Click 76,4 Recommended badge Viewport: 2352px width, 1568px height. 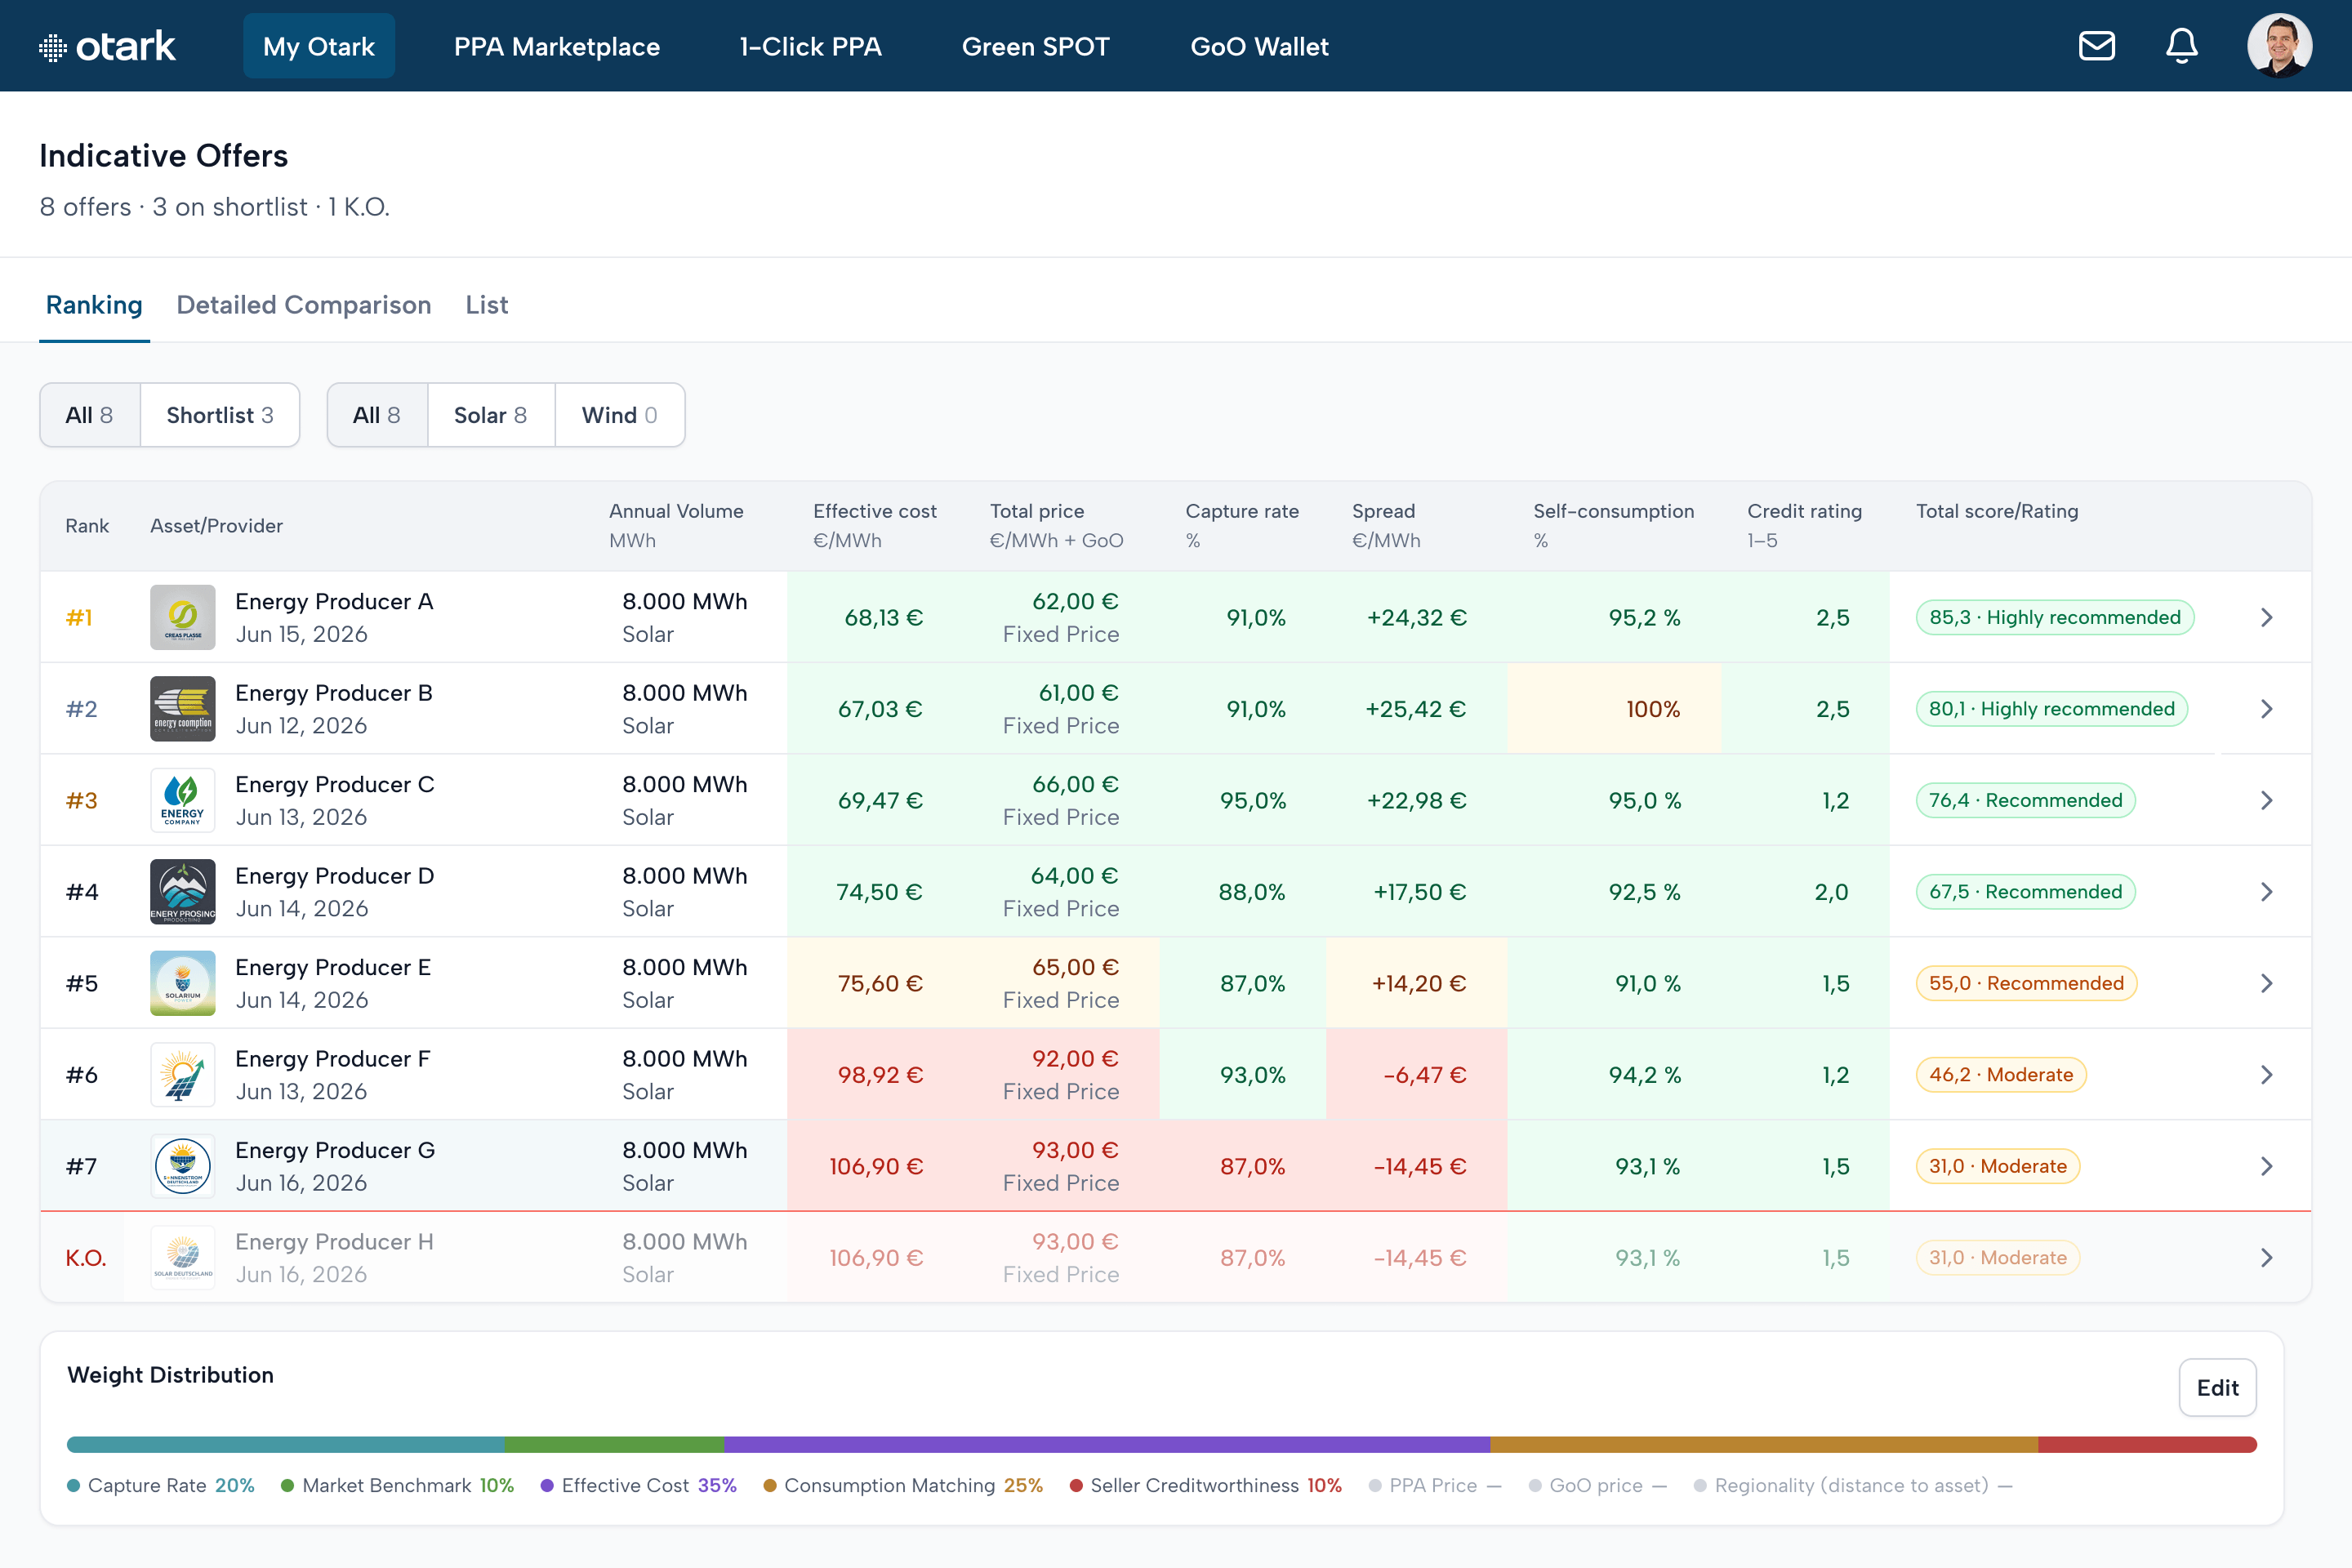tap(2026, 800)
